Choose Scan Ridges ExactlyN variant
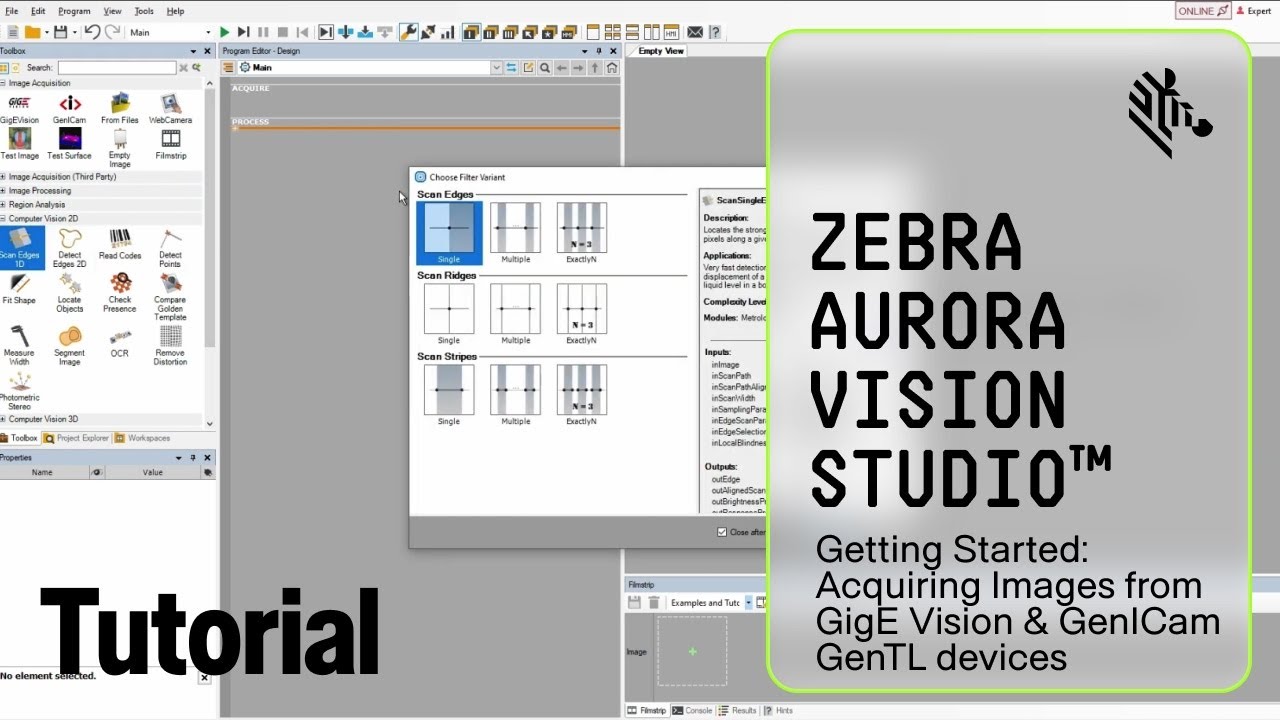This screenshot has width=1280, height=720. 581,314
